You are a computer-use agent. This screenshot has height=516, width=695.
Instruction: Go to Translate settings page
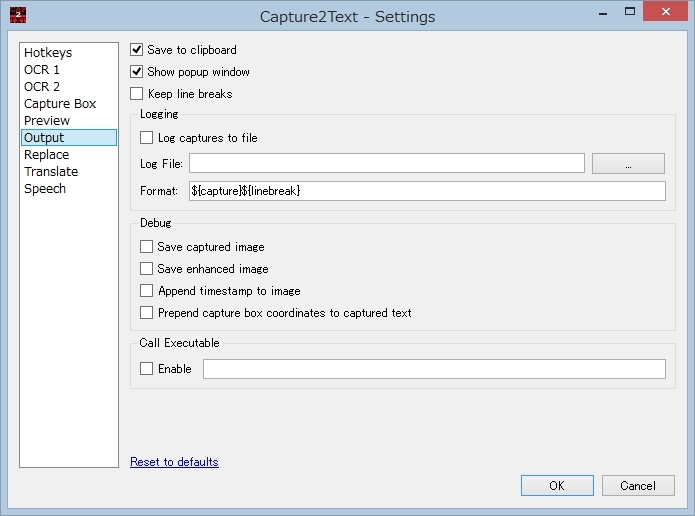[51, 172]
